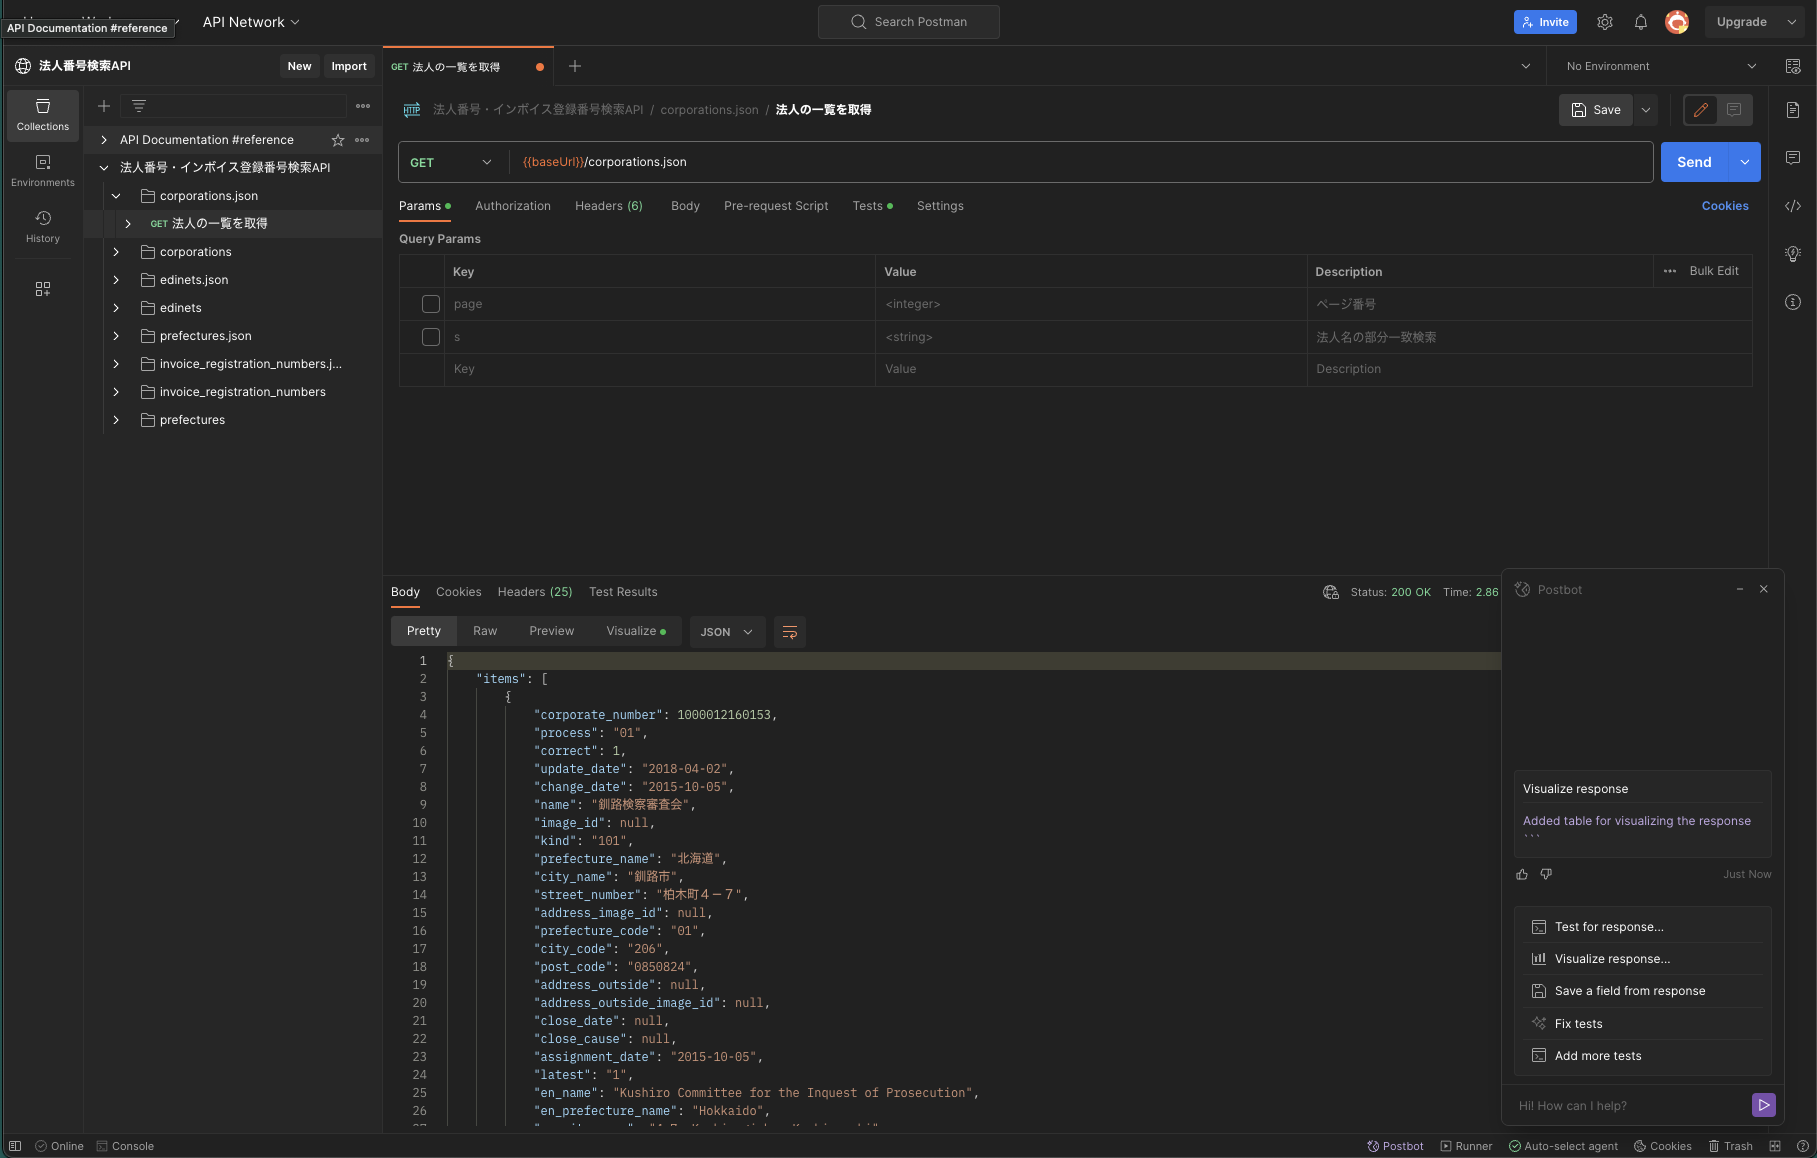Open the History sidebar panel
Screen dimensions: 1817x1158
(x=43, y=226)
